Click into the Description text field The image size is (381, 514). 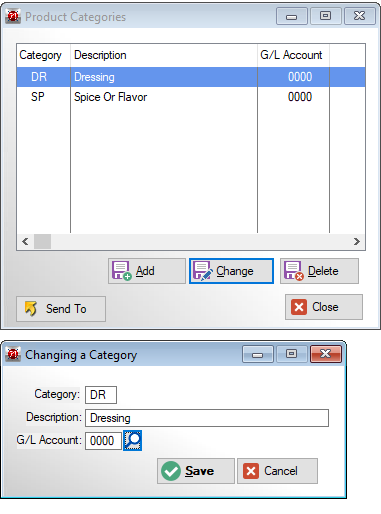(207, 418)
